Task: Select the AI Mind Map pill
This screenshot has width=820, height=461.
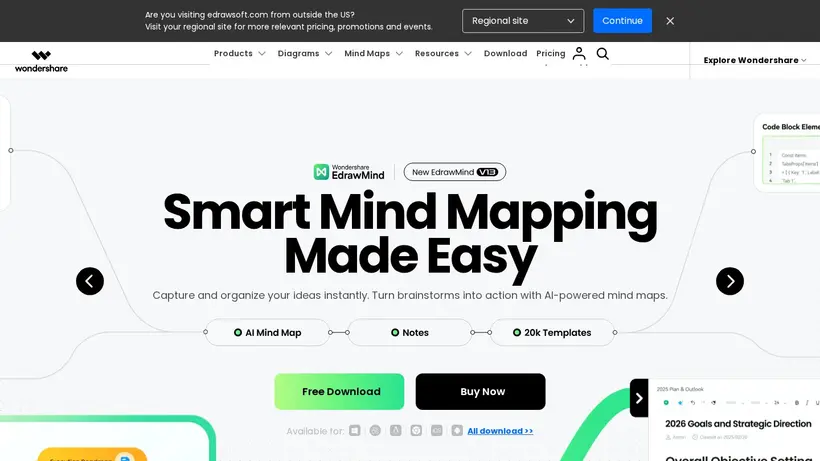Action: coord(267,332)
